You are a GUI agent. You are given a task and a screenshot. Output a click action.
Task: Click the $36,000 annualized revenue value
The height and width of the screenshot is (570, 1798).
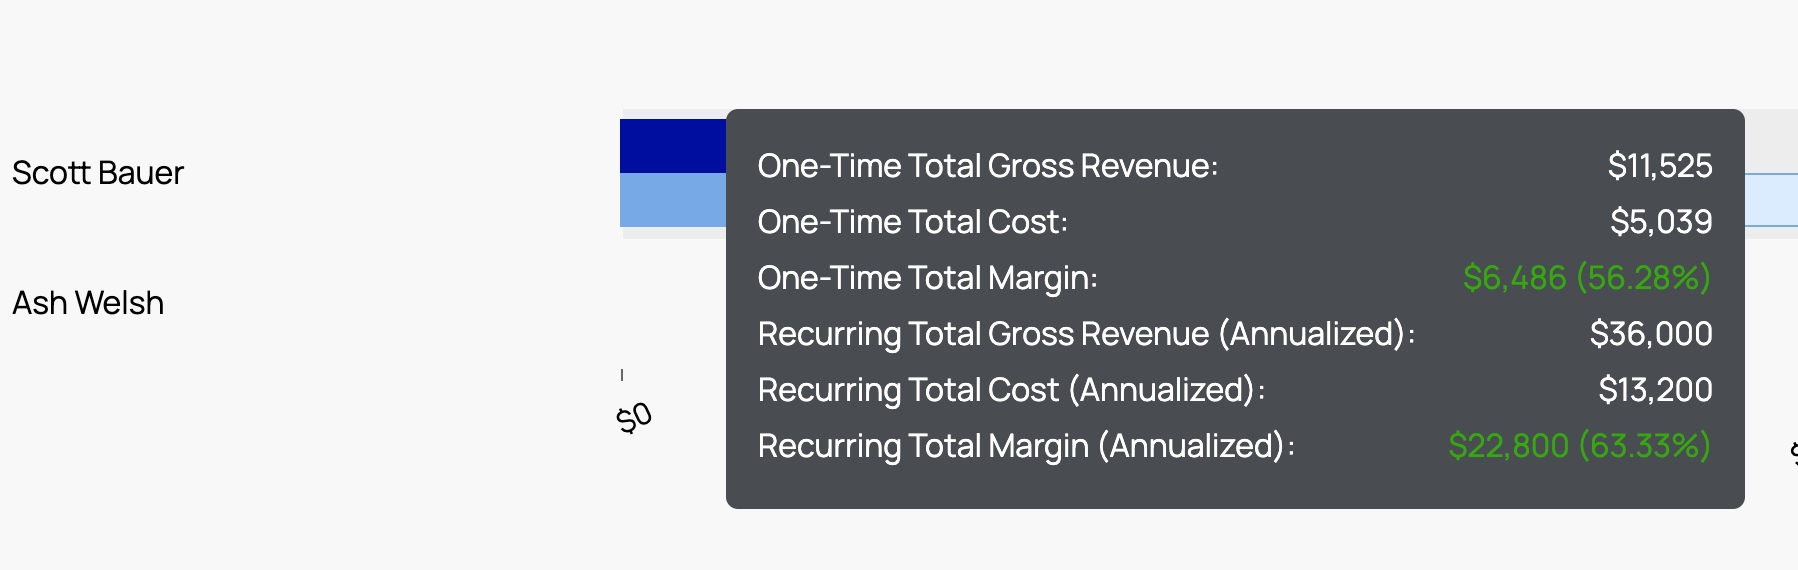point(1650,334)
